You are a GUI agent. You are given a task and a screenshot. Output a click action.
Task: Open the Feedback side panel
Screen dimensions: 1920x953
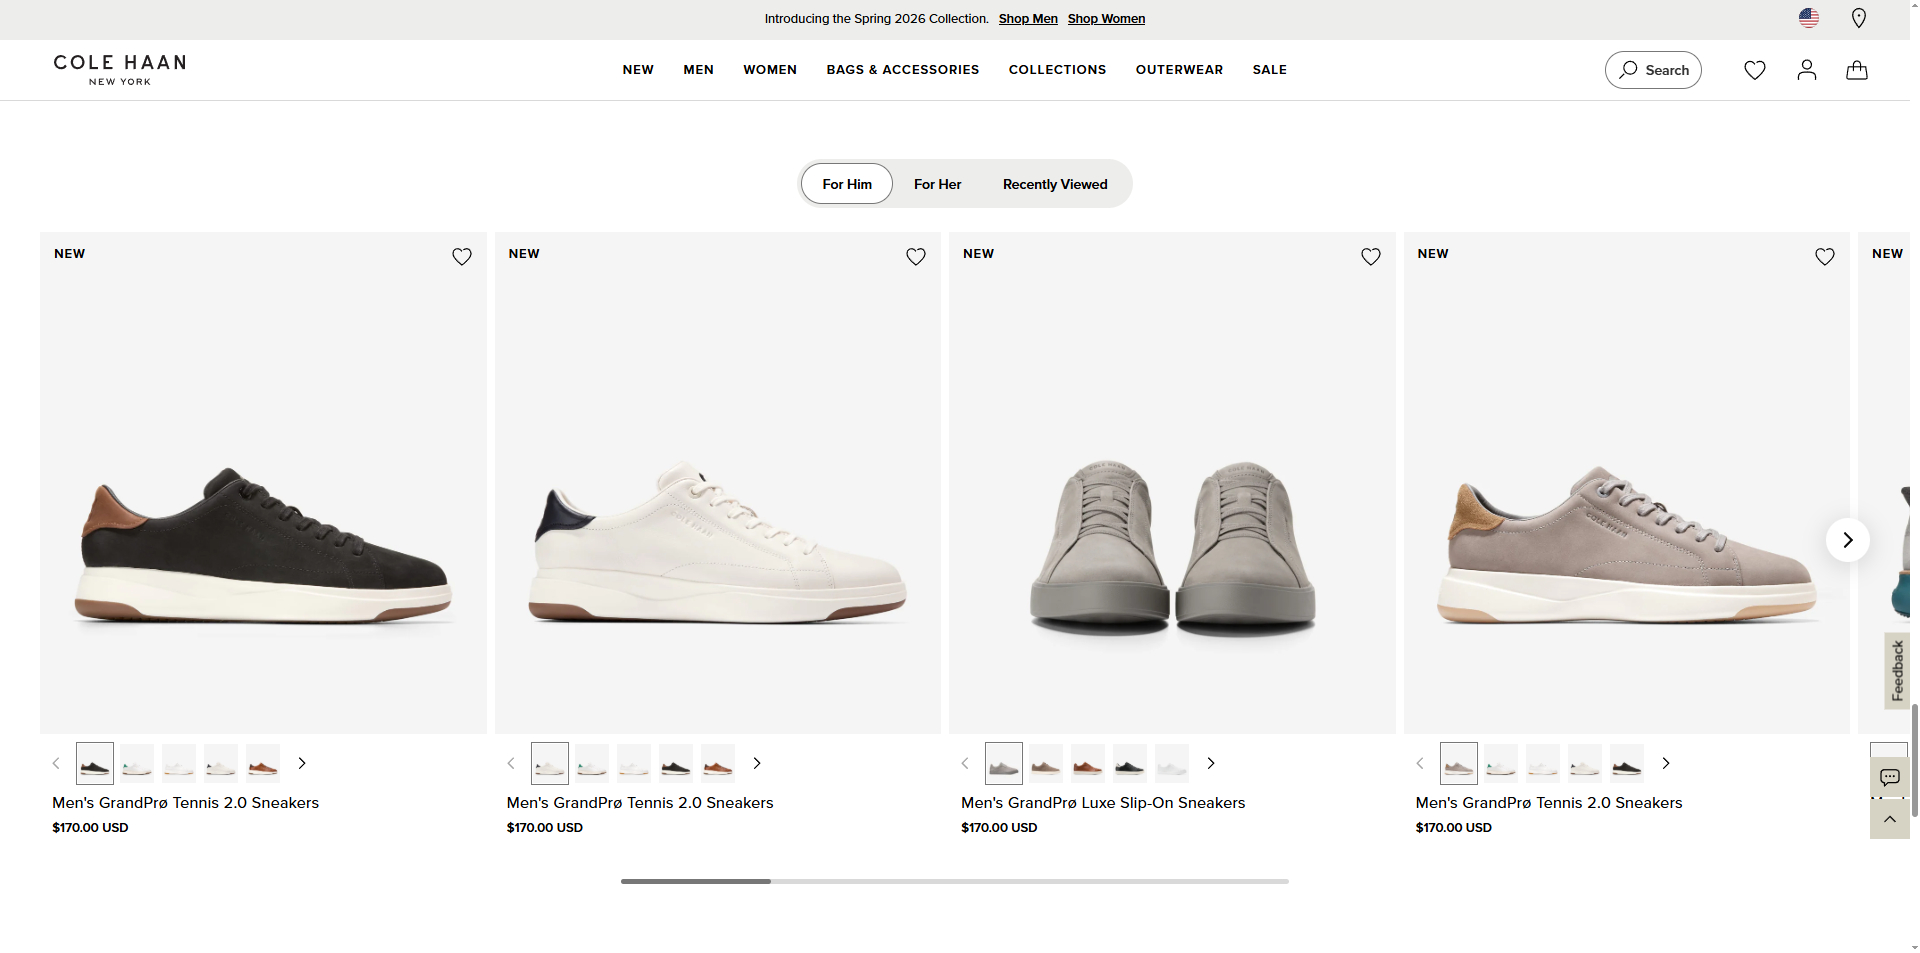pyautogui.click(x=1897, y=671)
